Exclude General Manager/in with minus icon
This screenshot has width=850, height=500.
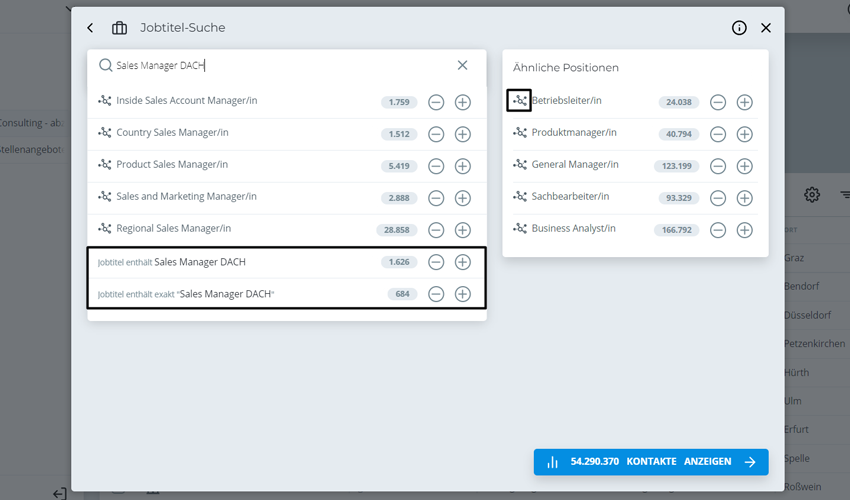click(x=718, y=166)
